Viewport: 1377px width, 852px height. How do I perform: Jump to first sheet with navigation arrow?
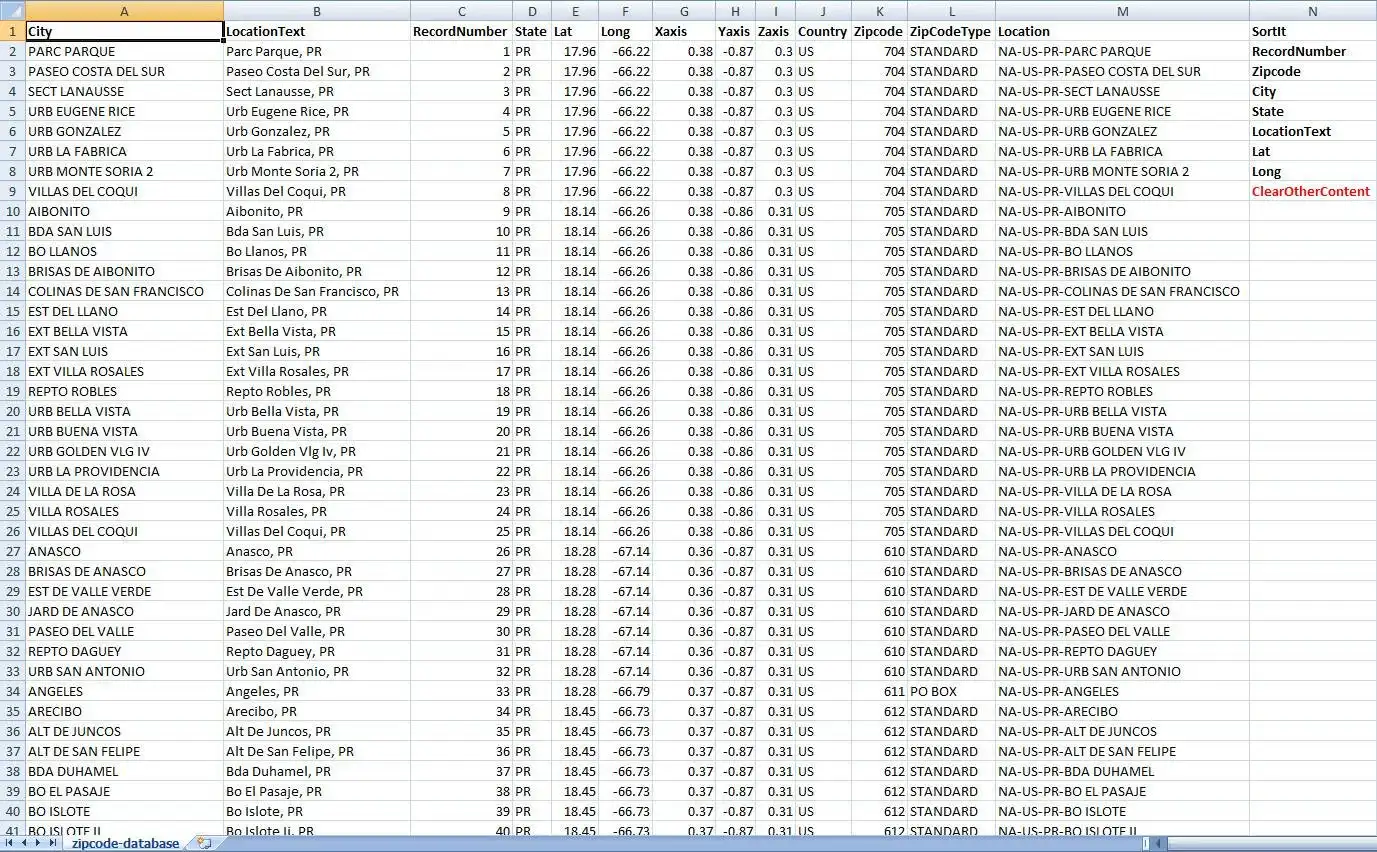click(9, 843)
